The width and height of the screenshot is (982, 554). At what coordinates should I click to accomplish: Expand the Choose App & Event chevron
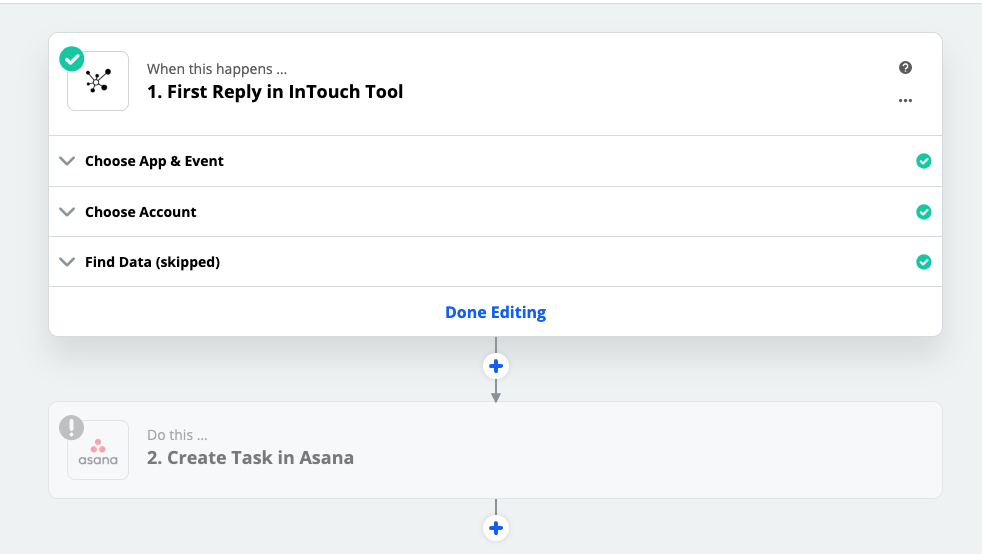[67, 161]
